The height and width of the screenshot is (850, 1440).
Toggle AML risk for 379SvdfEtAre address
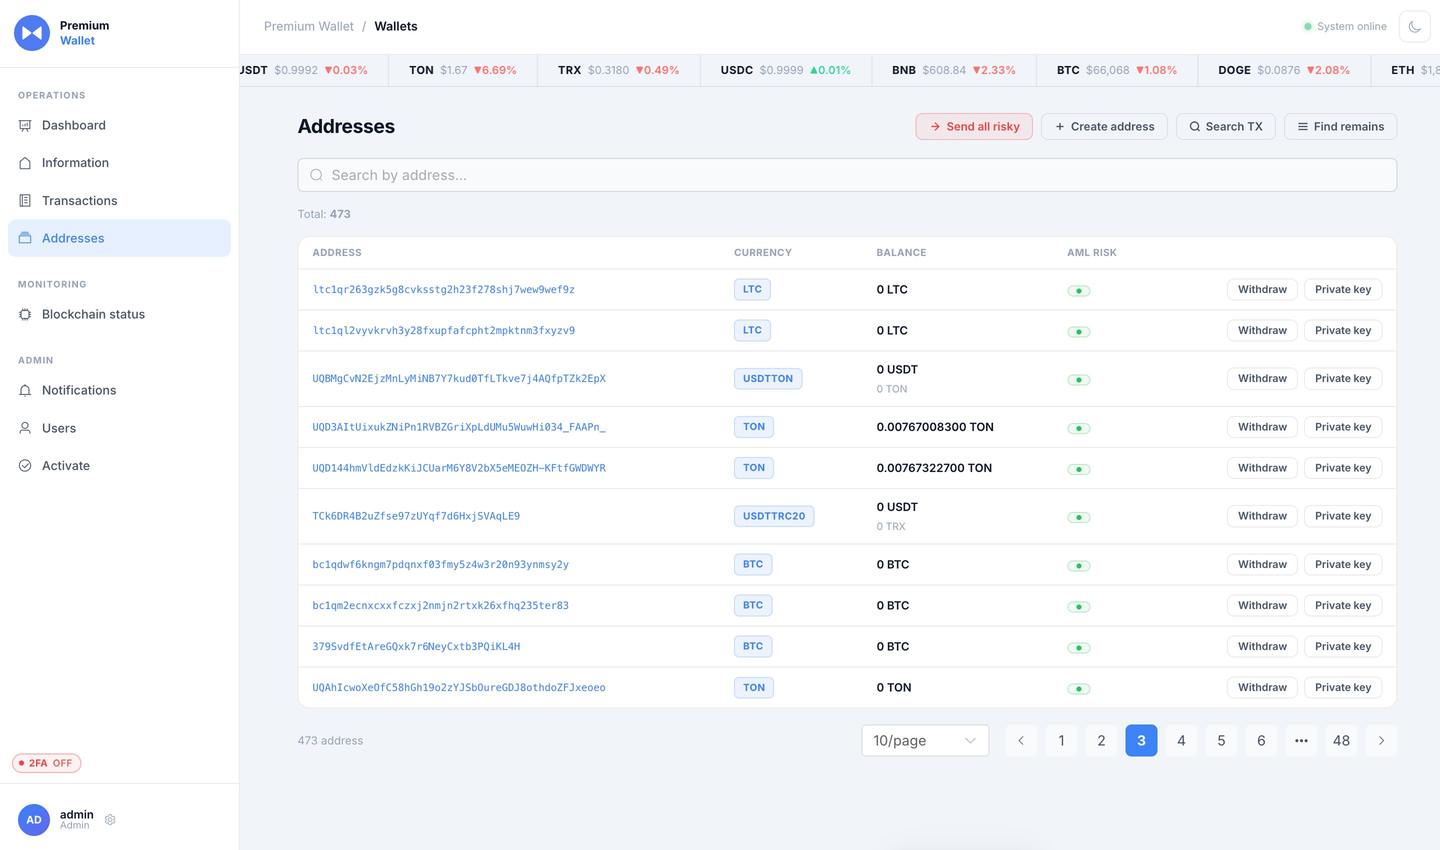[x=1079, y=648]
